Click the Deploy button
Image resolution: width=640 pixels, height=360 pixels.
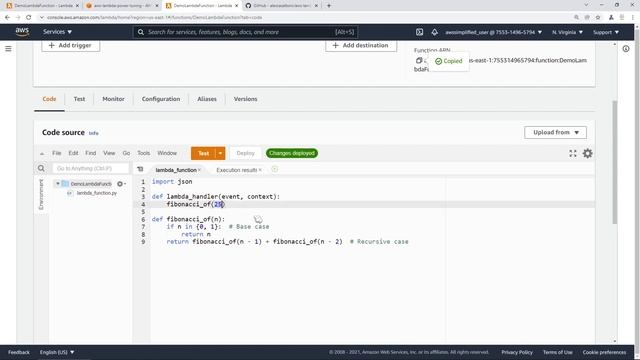245,153
